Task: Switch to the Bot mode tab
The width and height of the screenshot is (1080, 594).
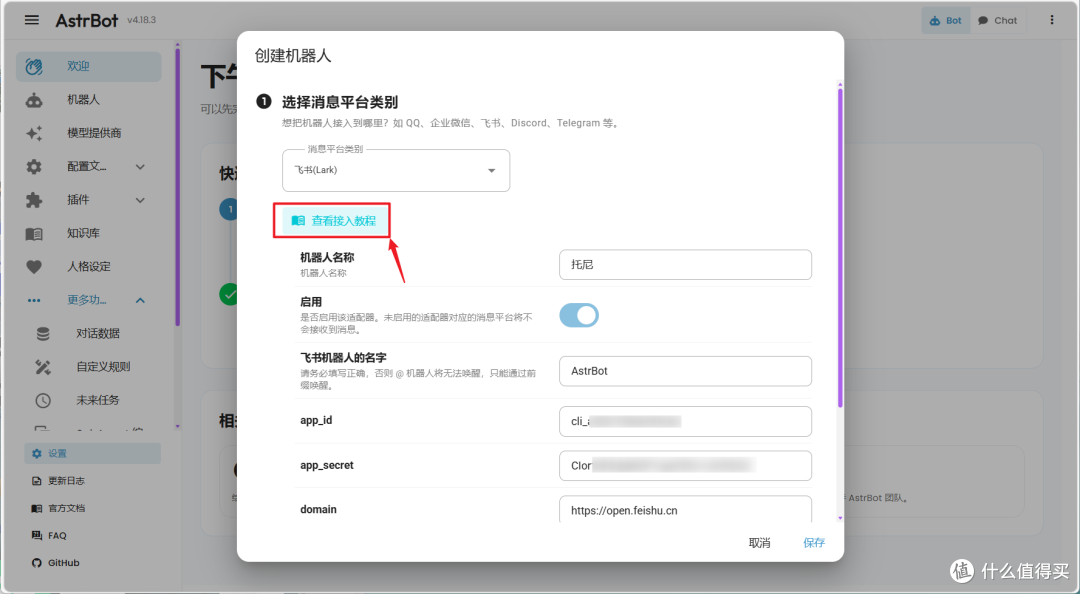Action: pos(946,21)
